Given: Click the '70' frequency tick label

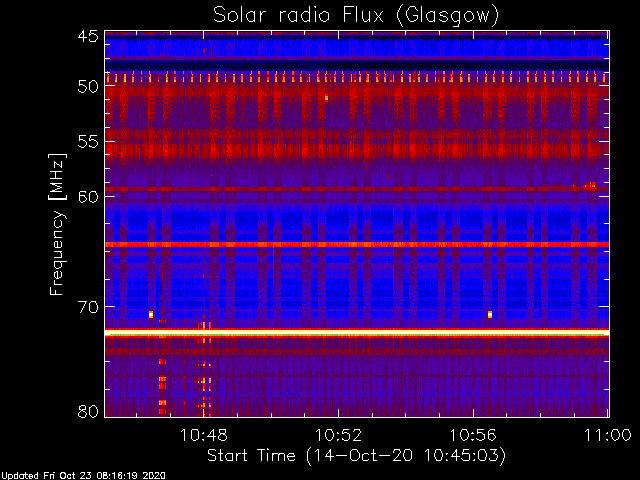Looking at the screenshot, I should pos(88,307).
